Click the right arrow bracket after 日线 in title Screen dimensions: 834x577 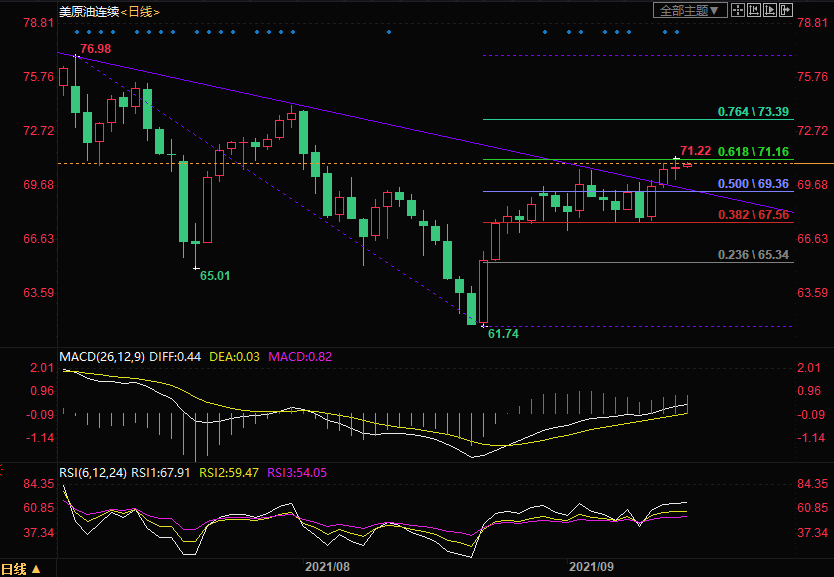pyautogui.click(x=156, y=12)
